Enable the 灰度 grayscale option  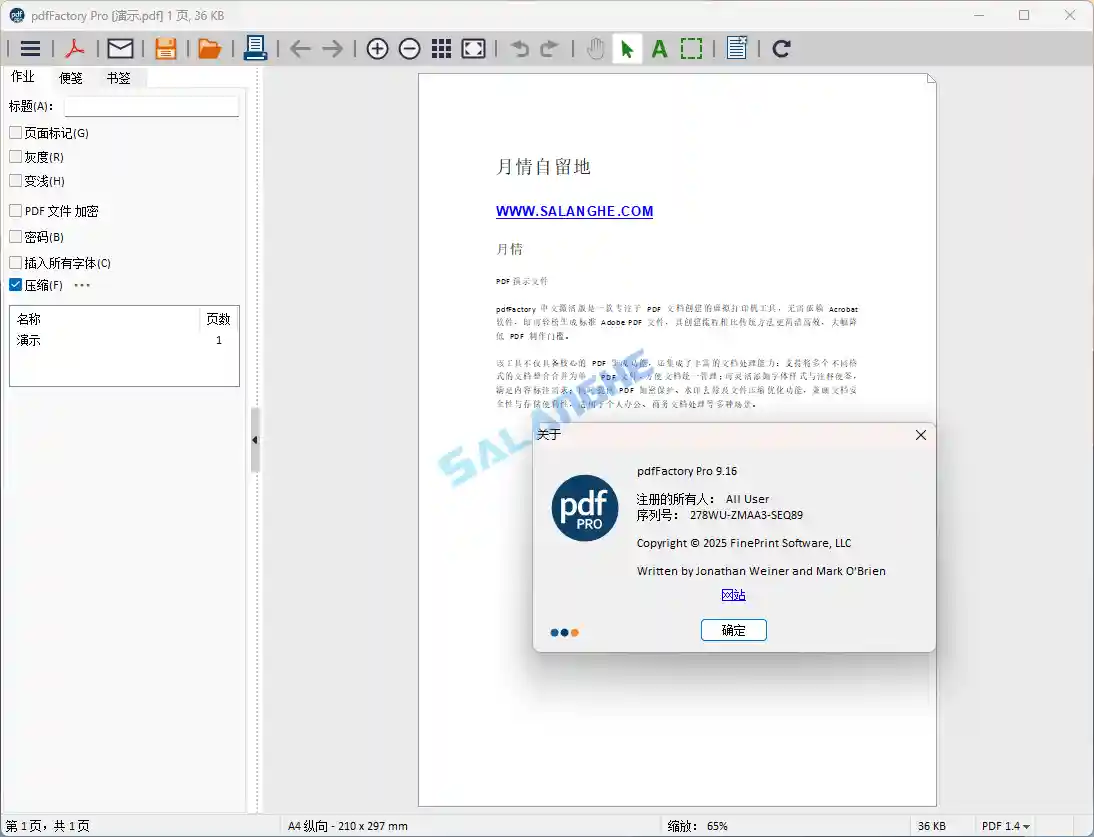coord(16,156)
